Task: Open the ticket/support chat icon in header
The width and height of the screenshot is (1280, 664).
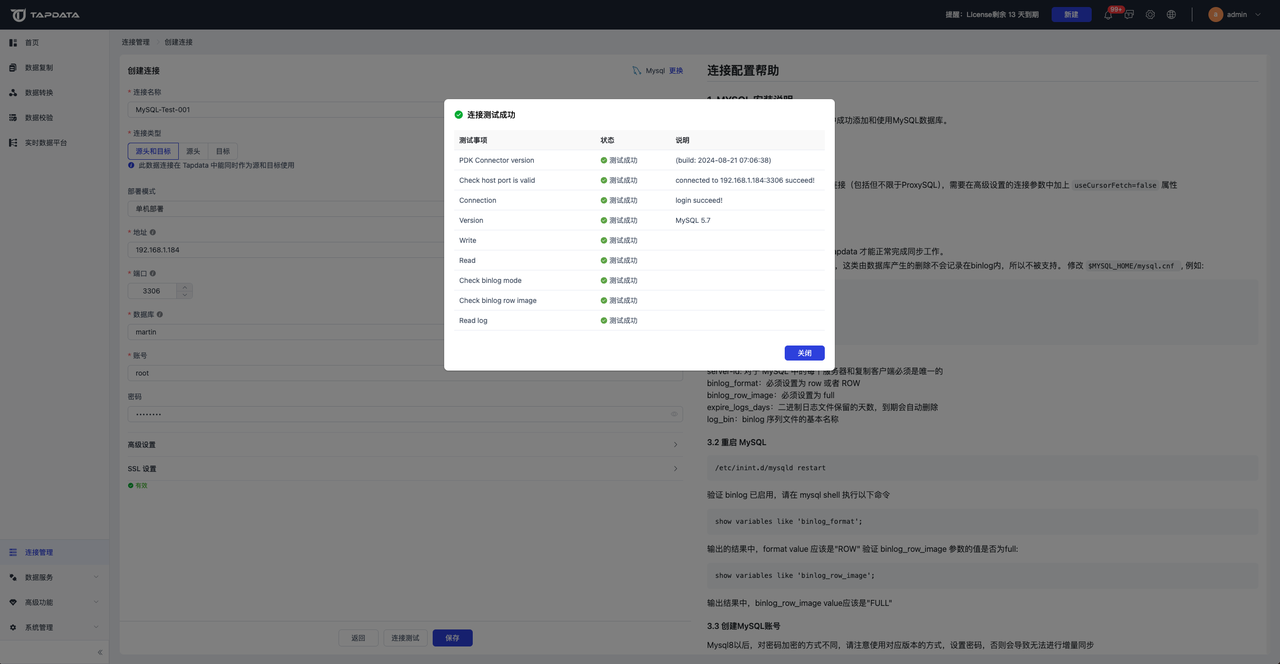Action: click(1129, 15)
